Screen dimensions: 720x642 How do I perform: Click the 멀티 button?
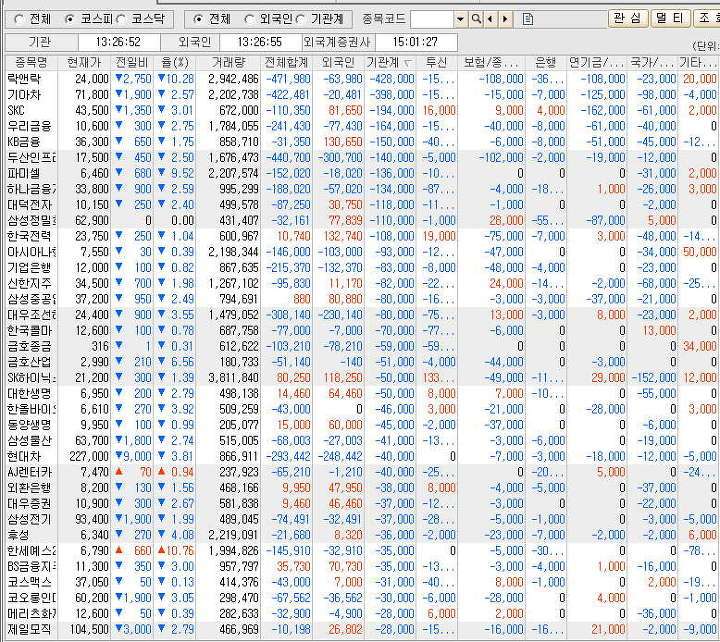(x=669, y=18)
